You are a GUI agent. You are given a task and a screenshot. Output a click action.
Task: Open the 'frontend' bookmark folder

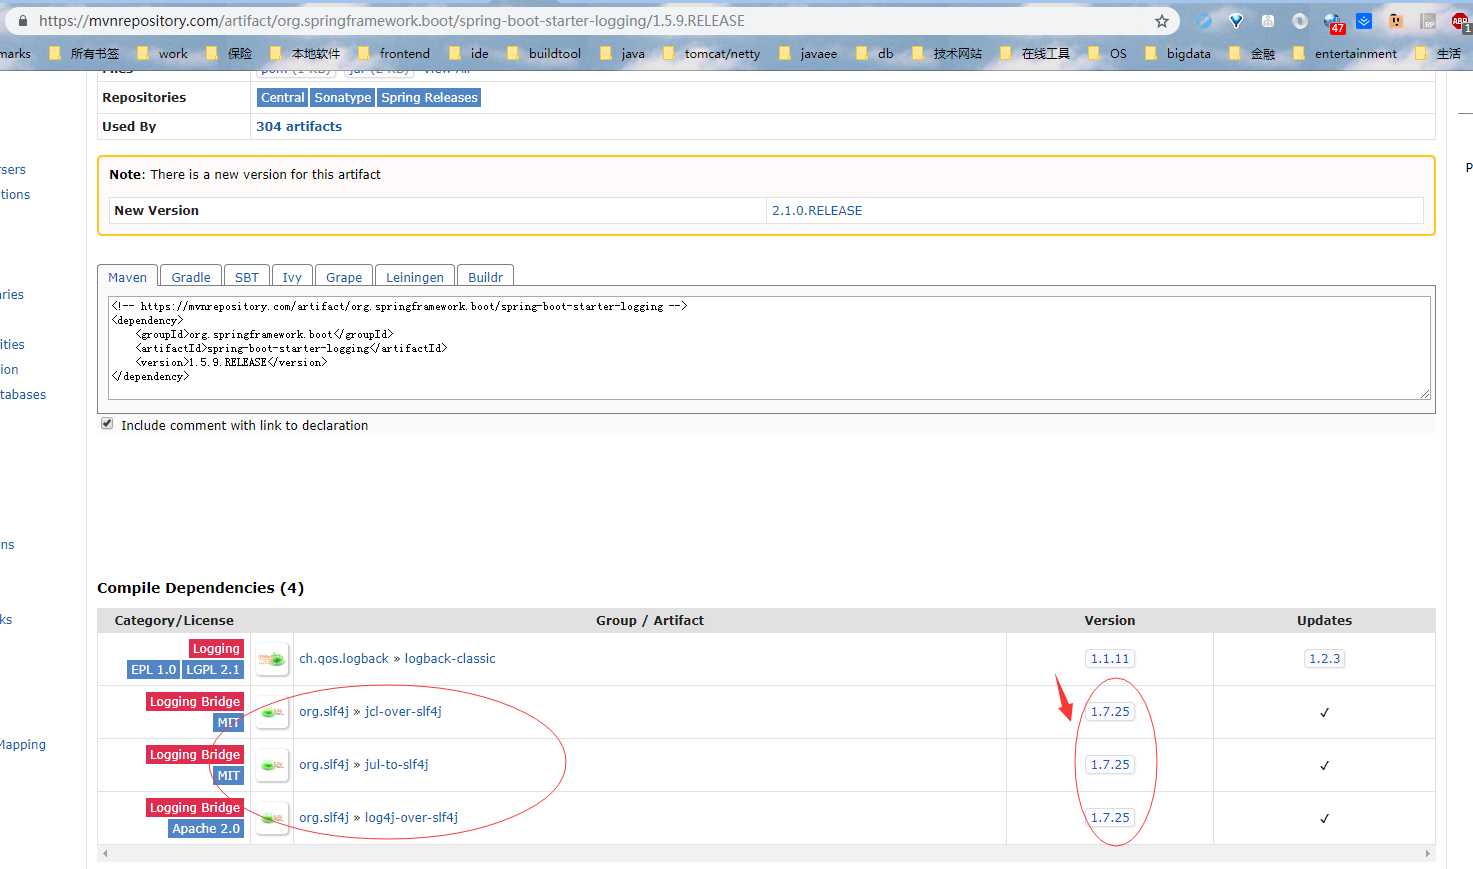pyautogui.click(x=394, y=54)
